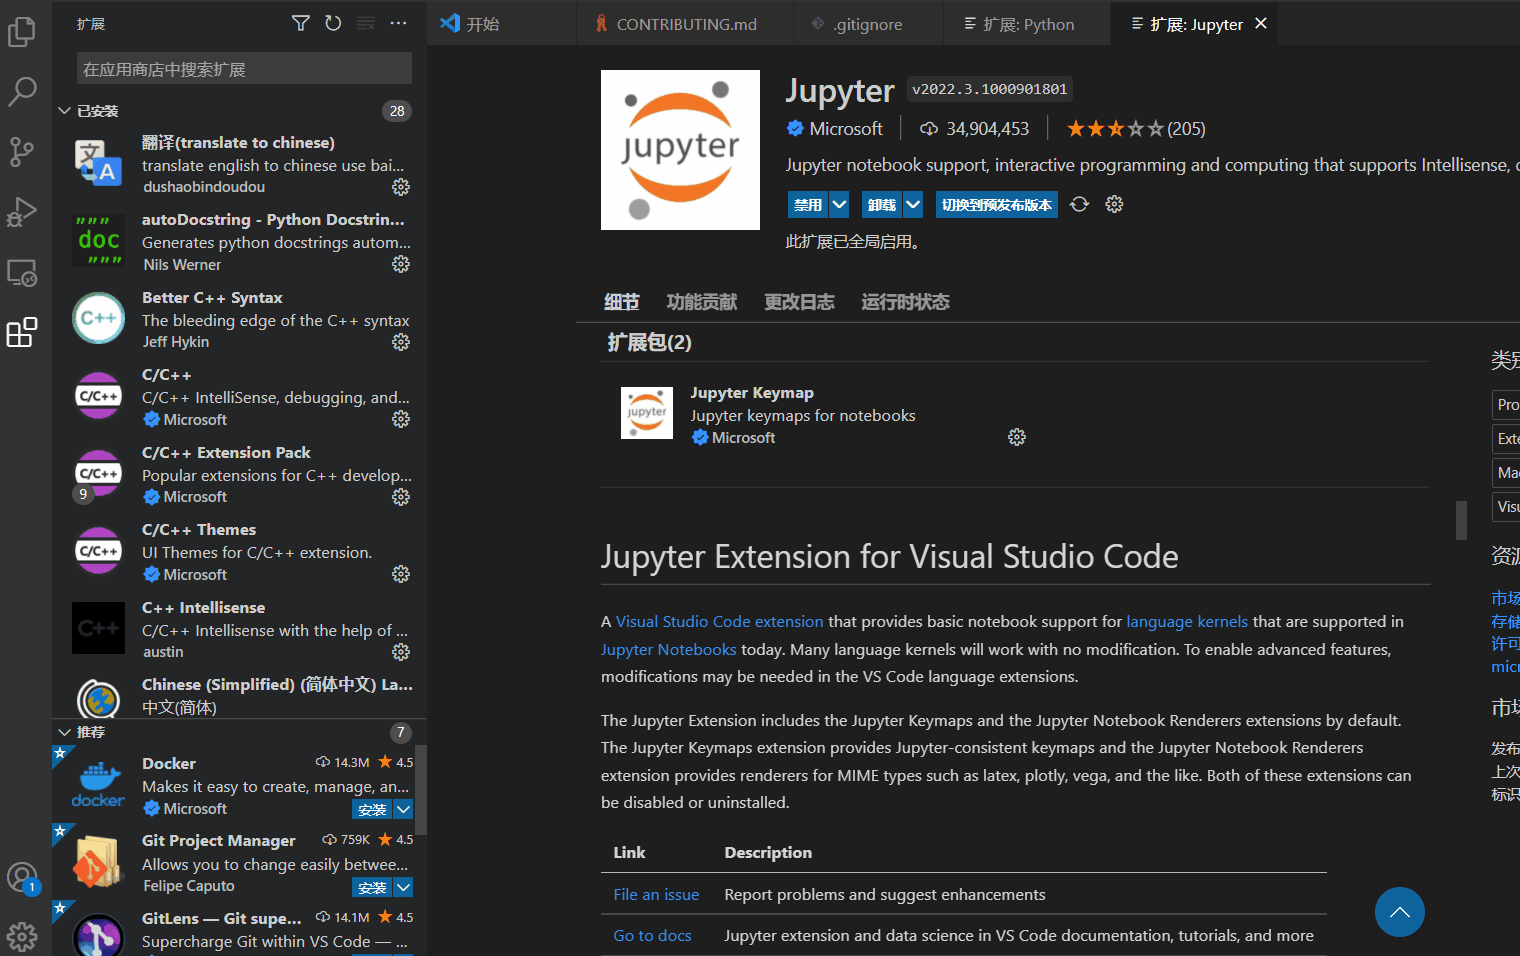Open install dropdown for Docker extension
1520x956 pixels.
tap(403, 809)
